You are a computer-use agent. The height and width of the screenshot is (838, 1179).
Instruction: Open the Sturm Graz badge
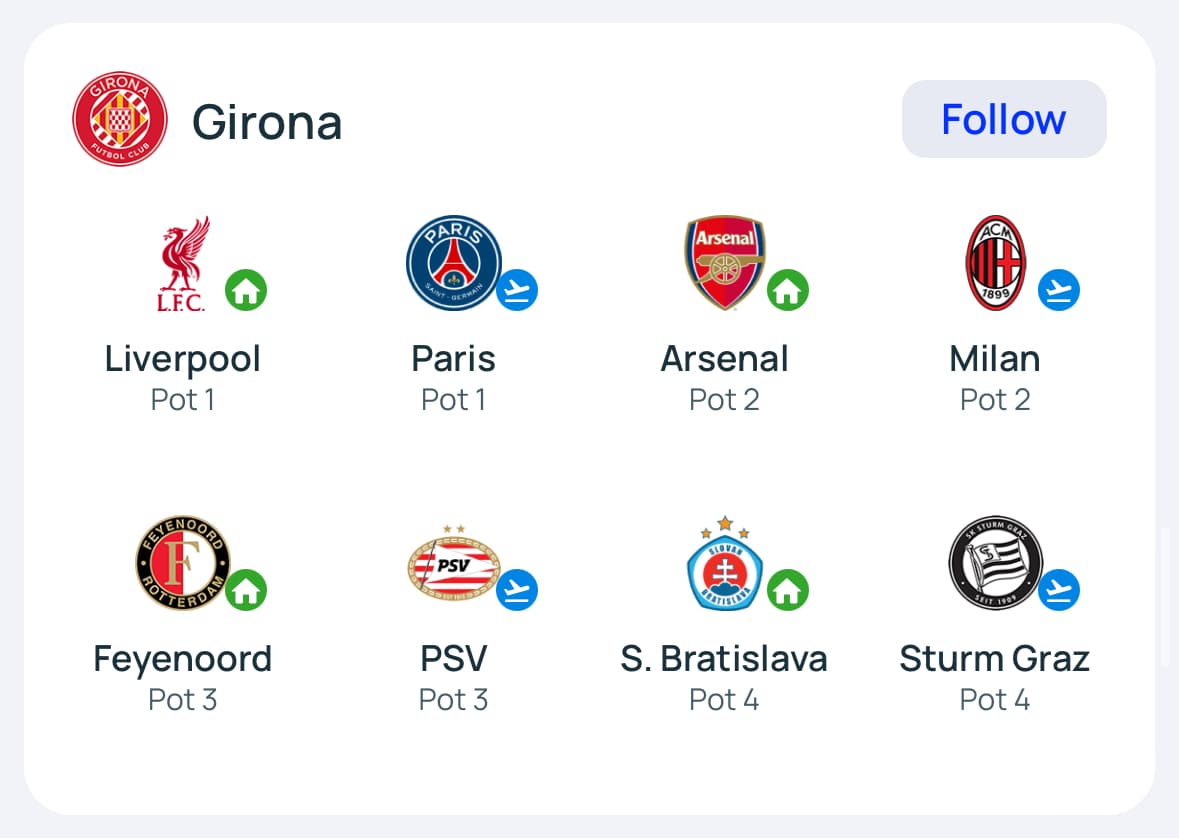pyautogui.click(x=995, y=564)
